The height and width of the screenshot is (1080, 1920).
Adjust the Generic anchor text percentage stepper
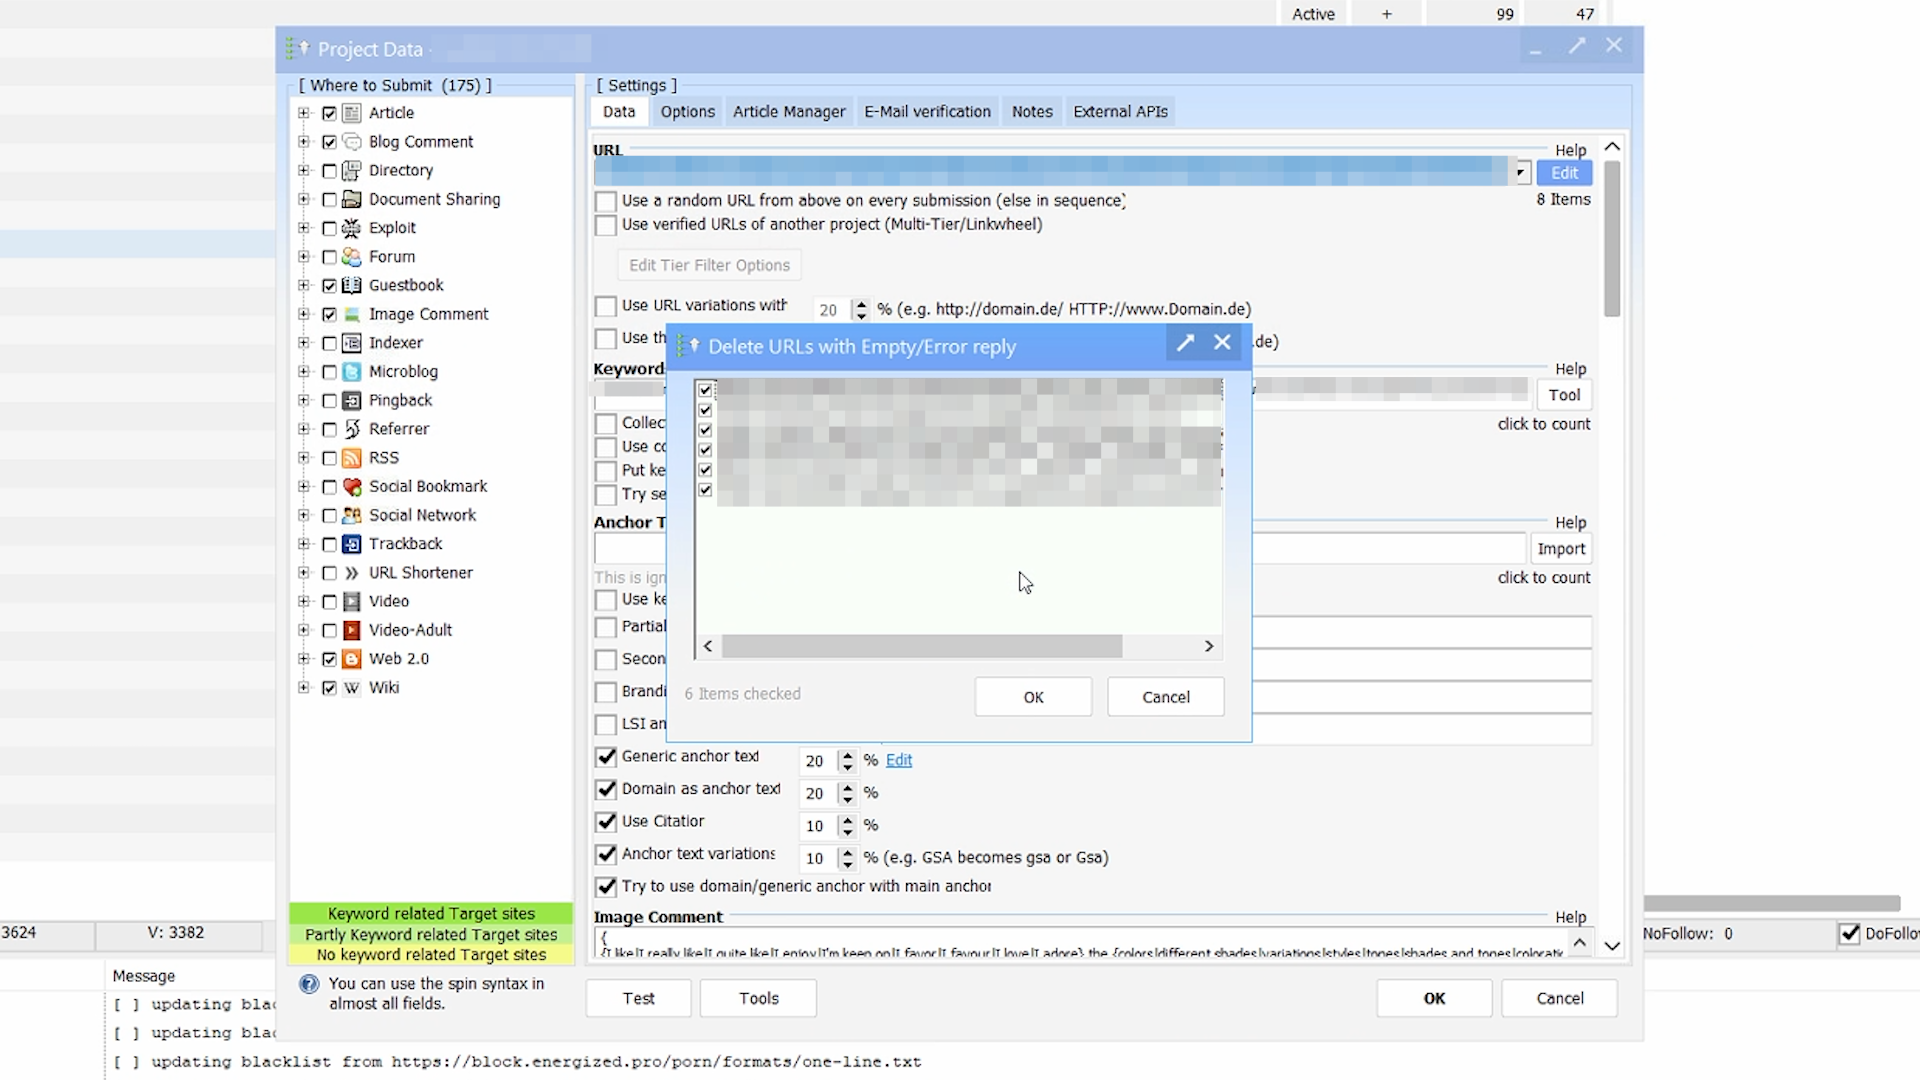coord(847,760)
